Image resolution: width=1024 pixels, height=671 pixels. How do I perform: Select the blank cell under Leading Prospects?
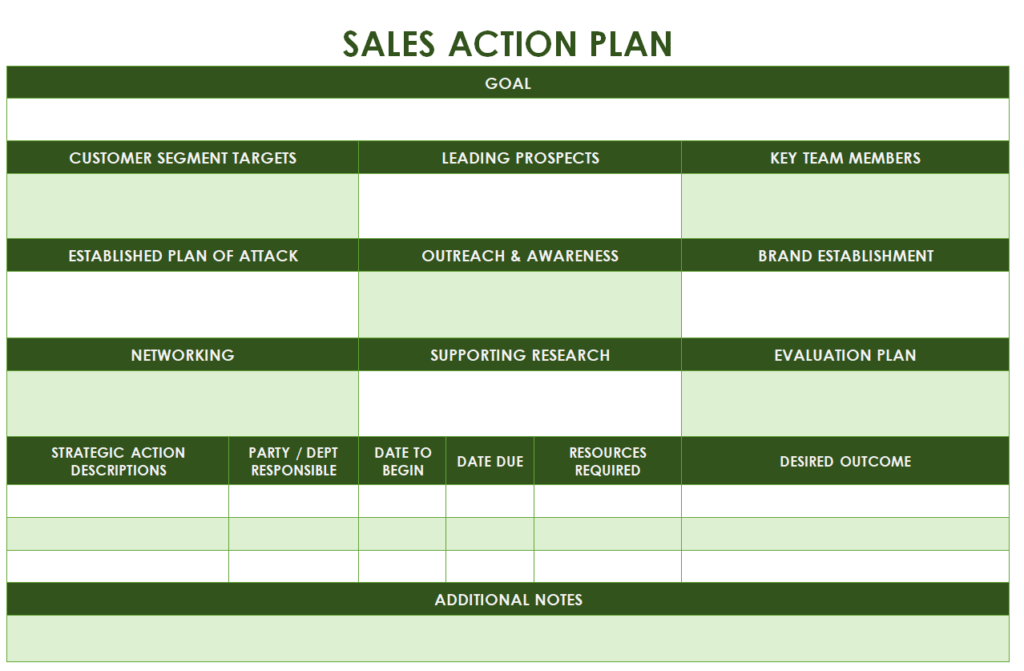pyautogui.click(x=520, y=206)
